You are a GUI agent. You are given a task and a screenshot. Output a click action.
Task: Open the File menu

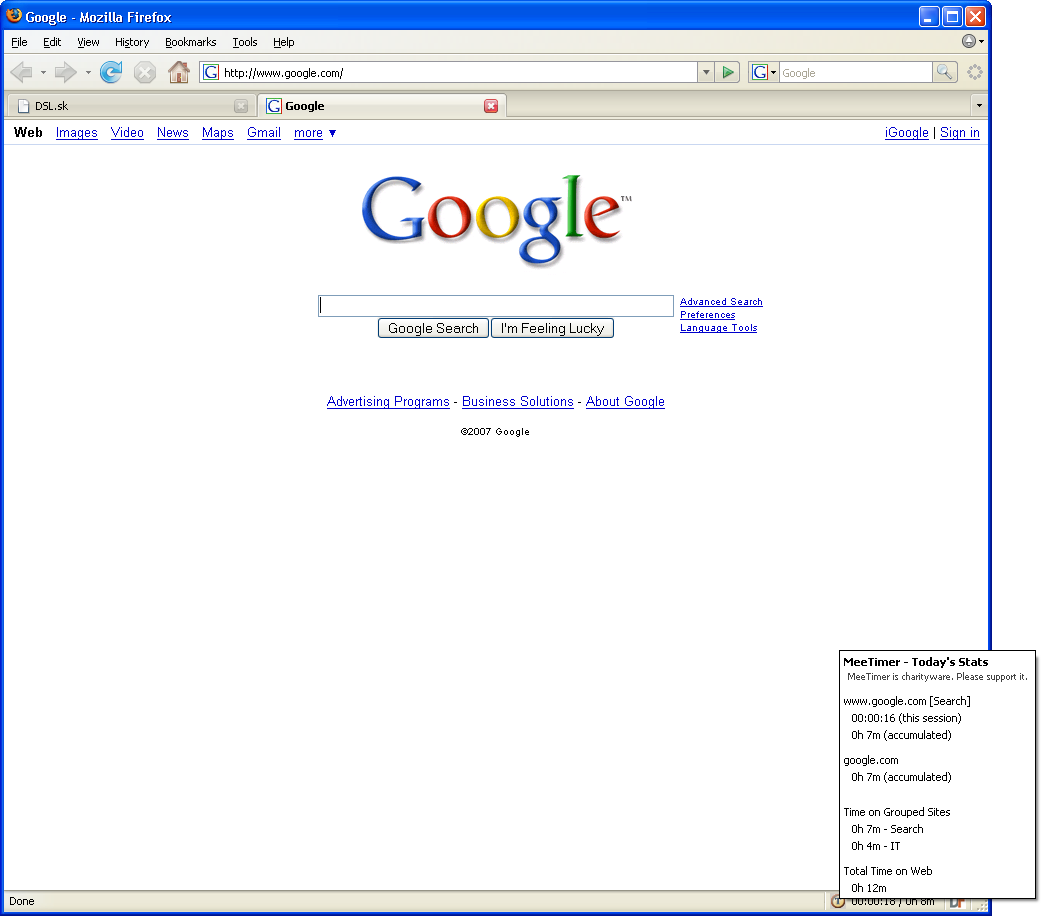19,42
